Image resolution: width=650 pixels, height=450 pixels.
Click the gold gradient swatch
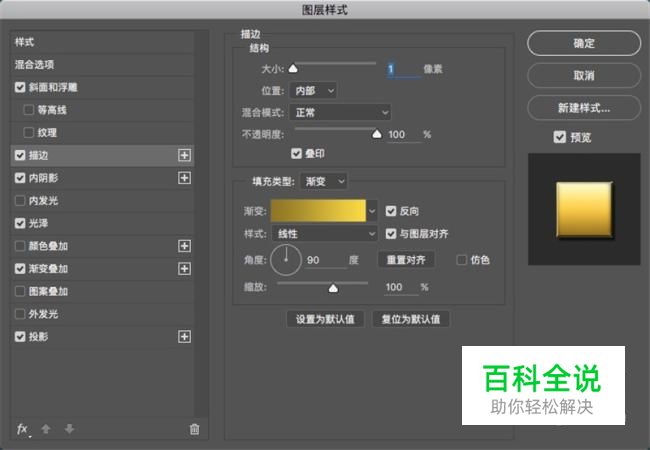coord(318,211)
